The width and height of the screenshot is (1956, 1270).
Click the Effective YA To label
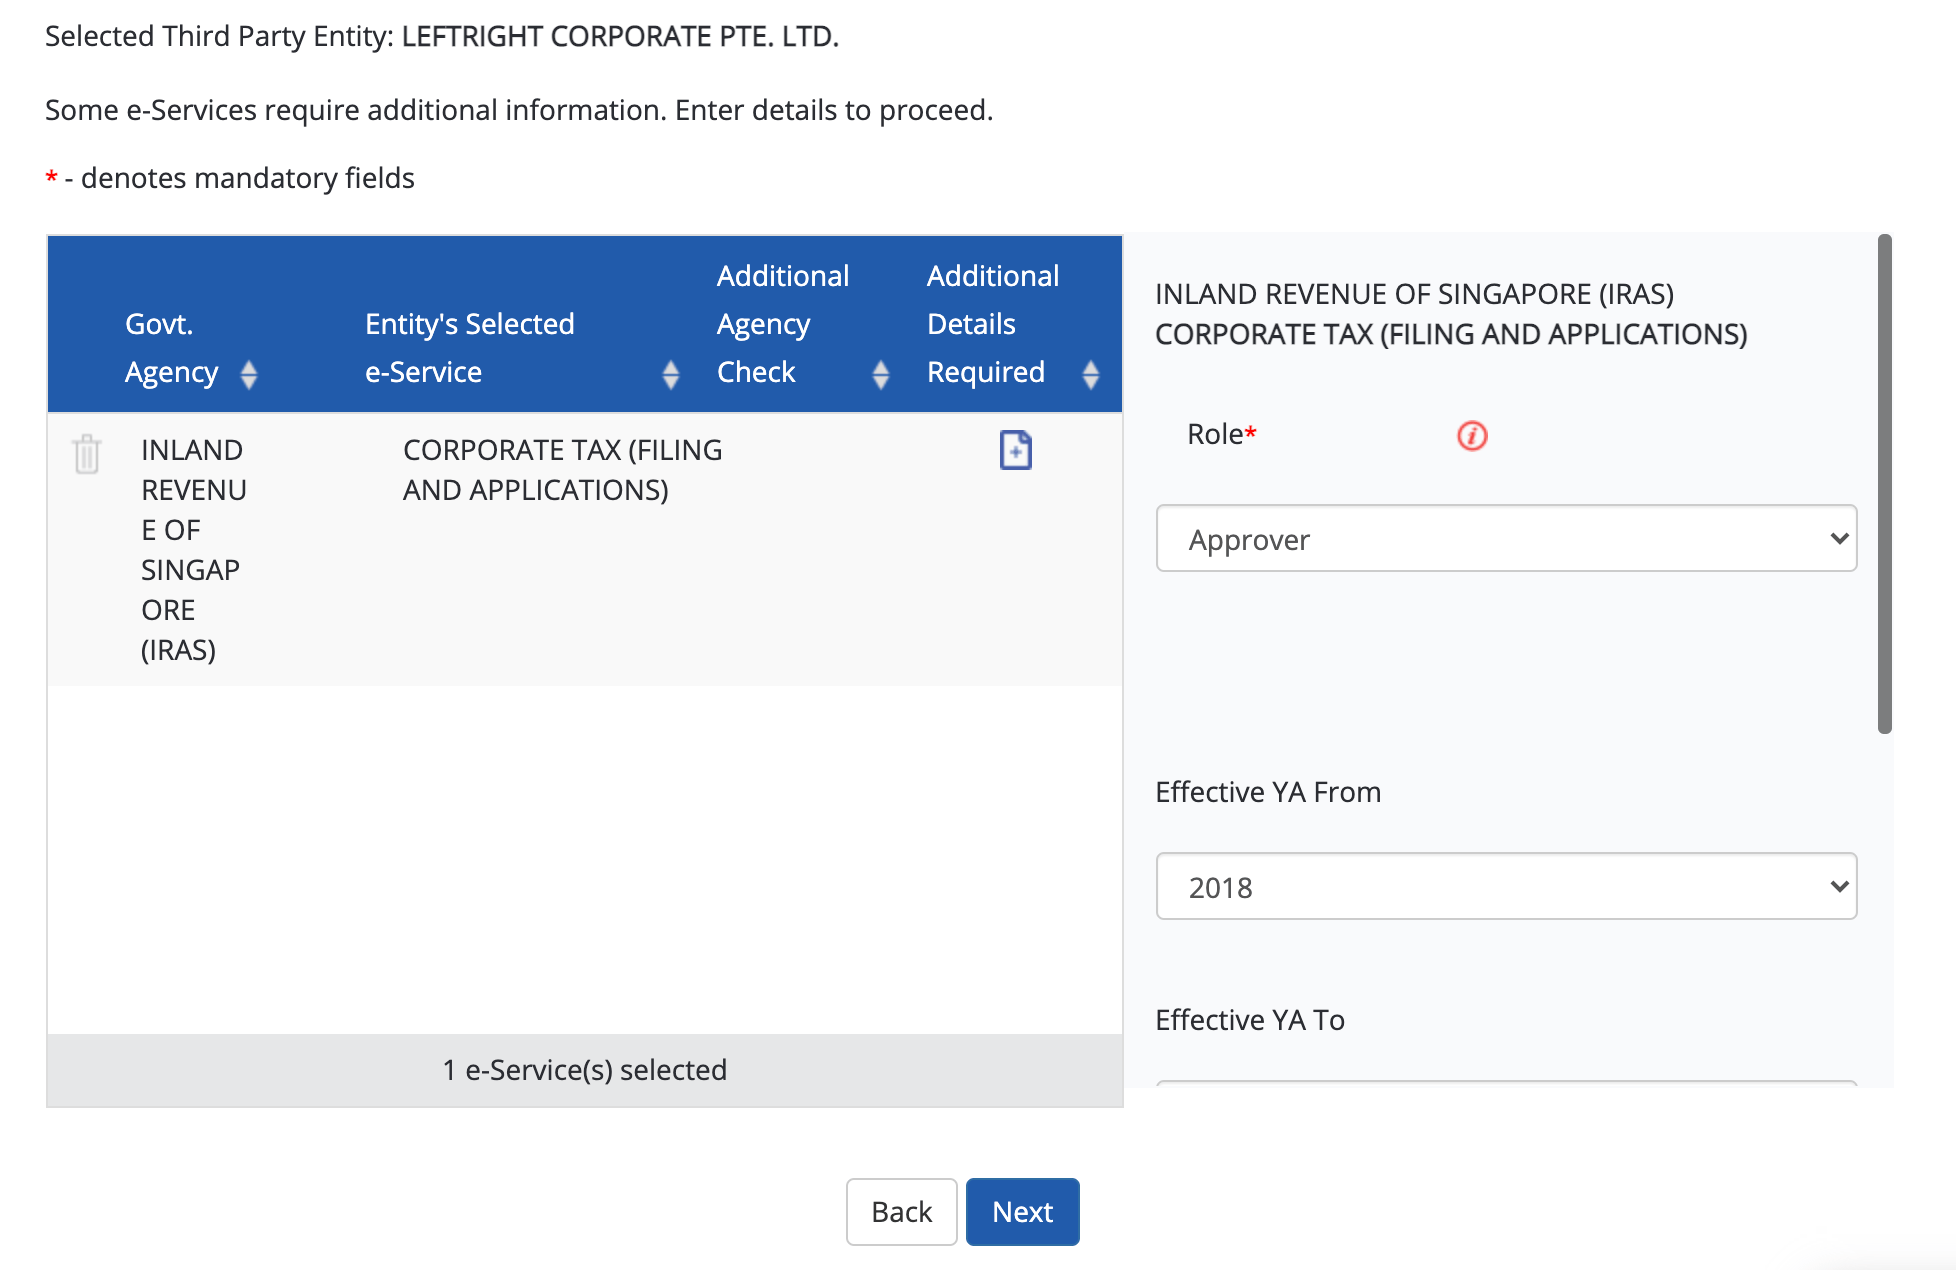[1250, 1020]
